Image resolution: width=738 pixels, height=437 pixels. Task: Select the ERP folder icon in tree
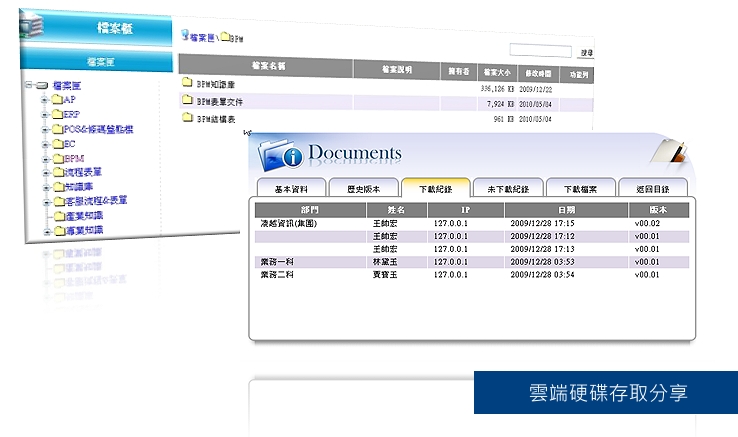tap(57, 115)
